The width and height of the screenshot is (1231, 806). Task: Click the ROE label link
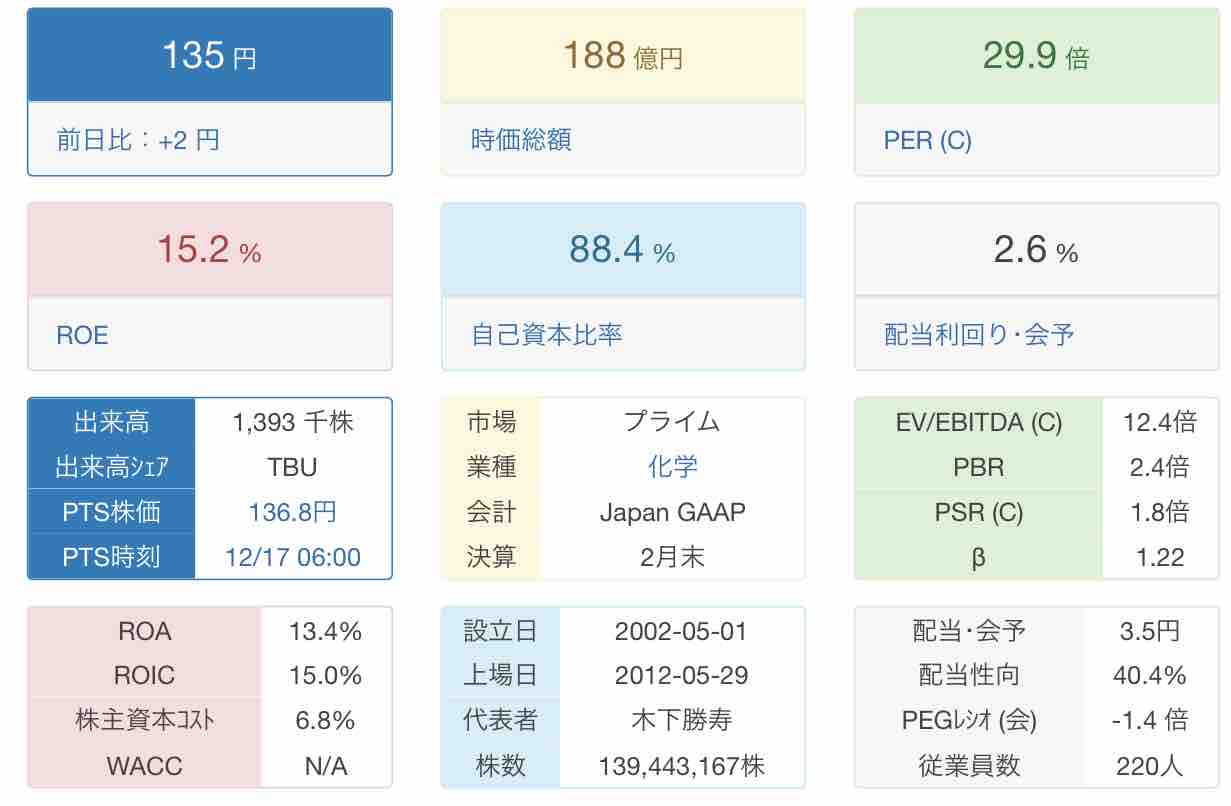tap(82, 335)
